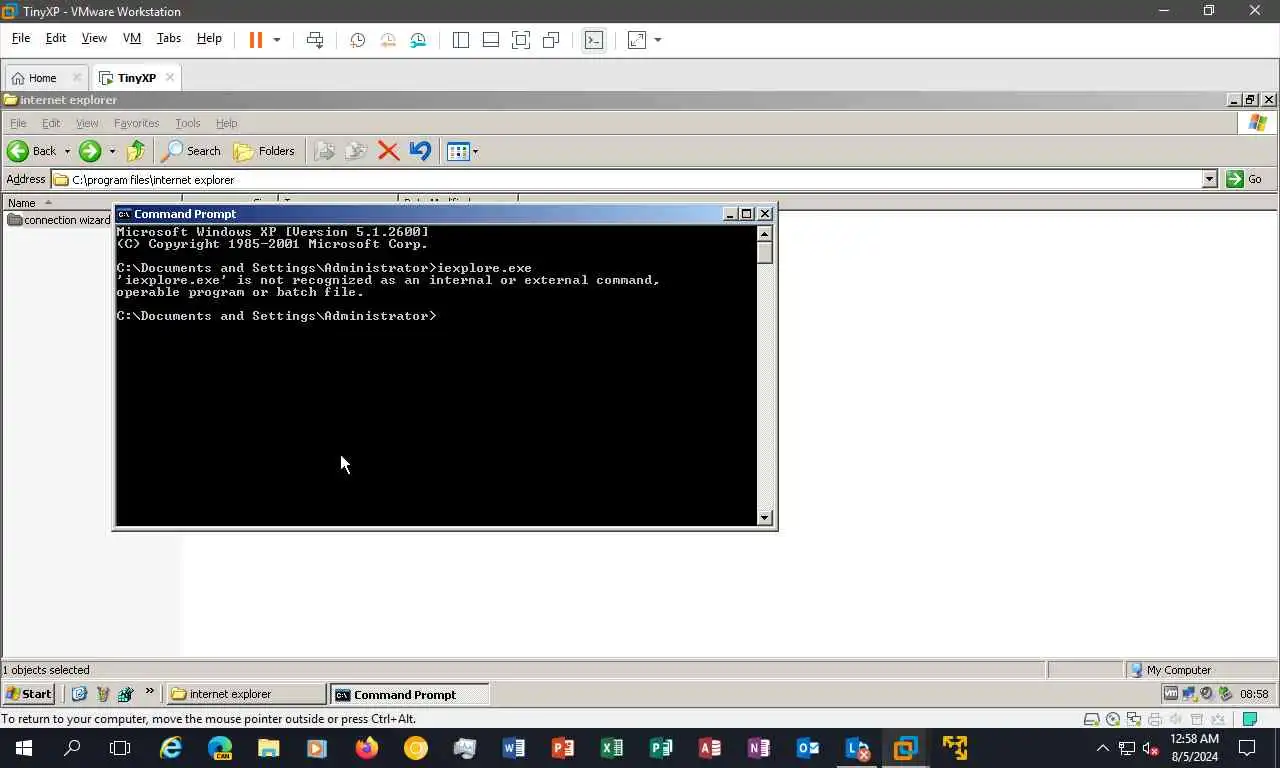Go up one folder level

pos(136,151)
